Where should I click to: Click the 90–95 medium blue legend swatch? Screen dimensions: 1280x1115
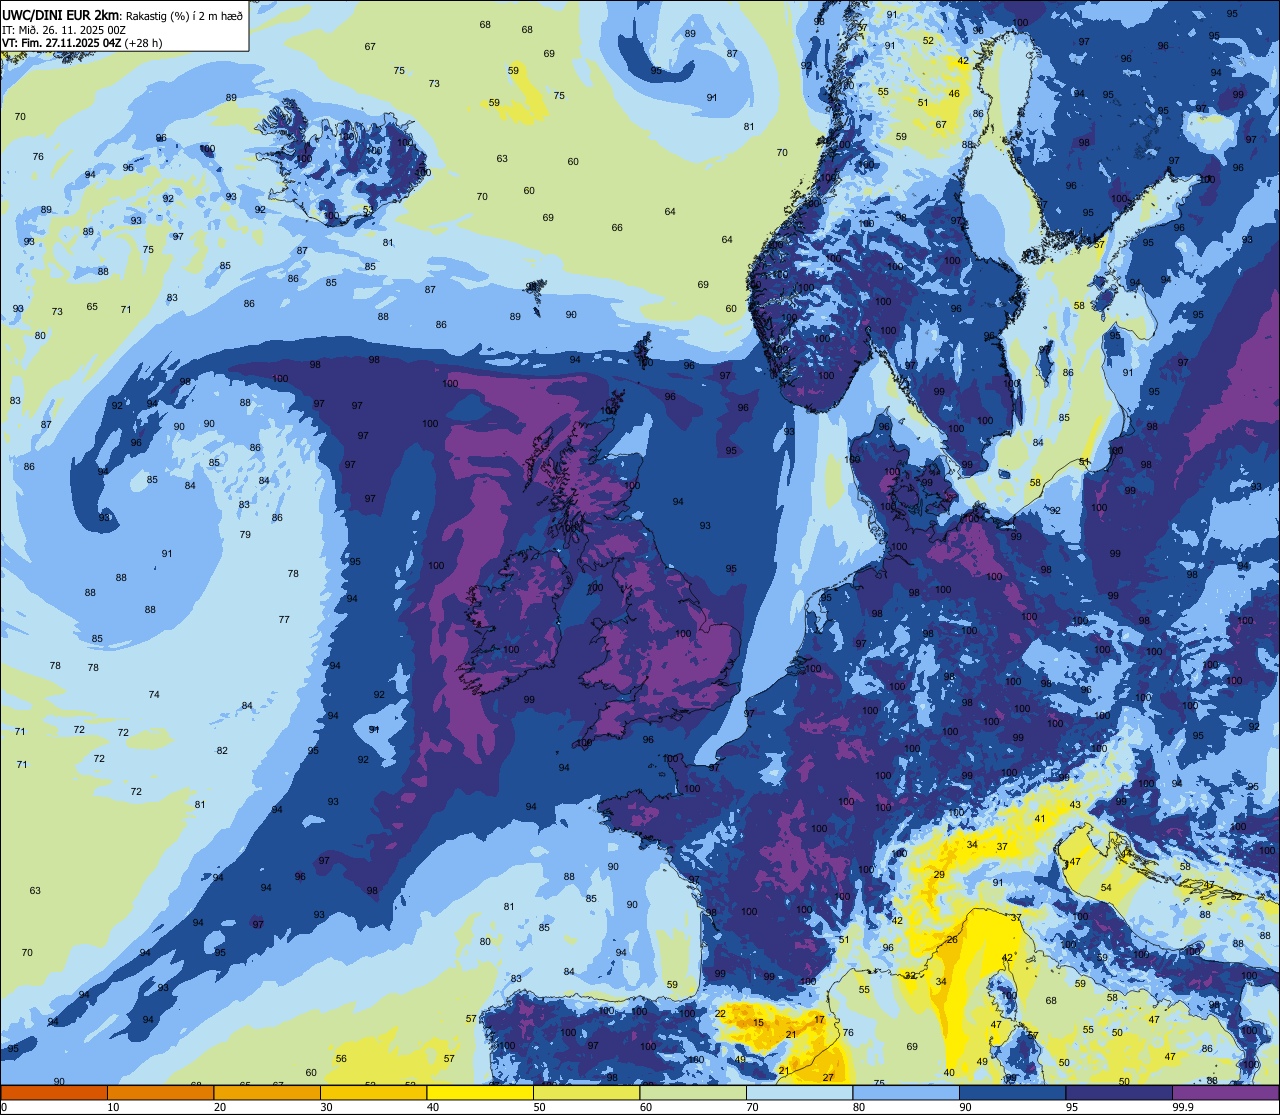click(x=1012, y=1092)
